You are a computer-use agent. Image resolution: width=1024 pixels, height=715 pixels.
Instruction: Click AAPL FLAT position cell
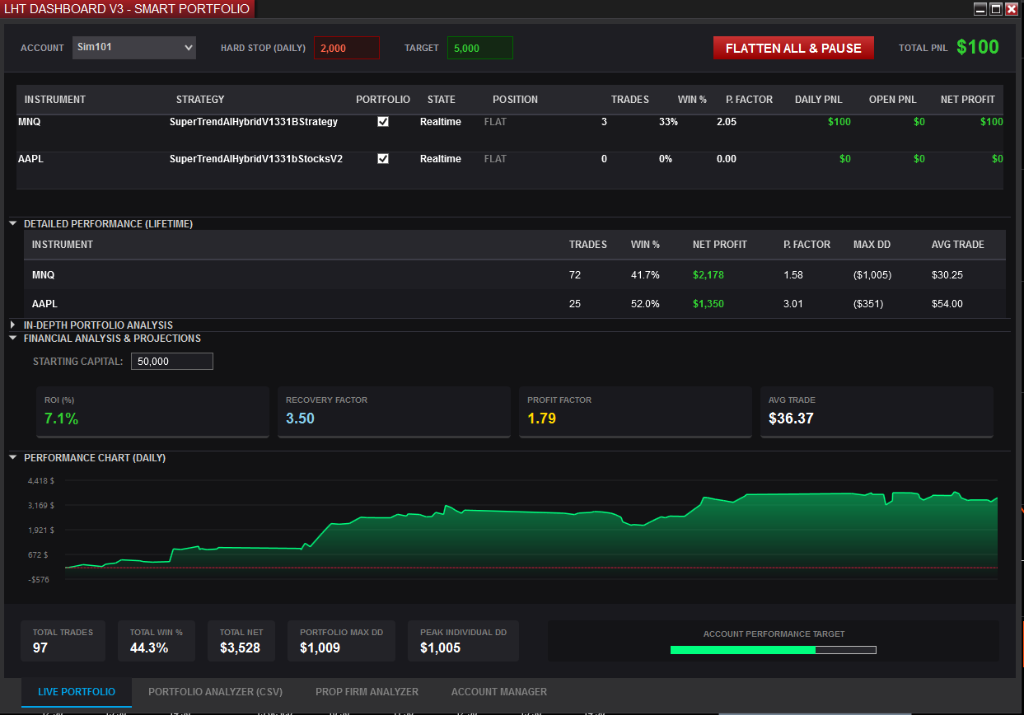tap(495, 159)
